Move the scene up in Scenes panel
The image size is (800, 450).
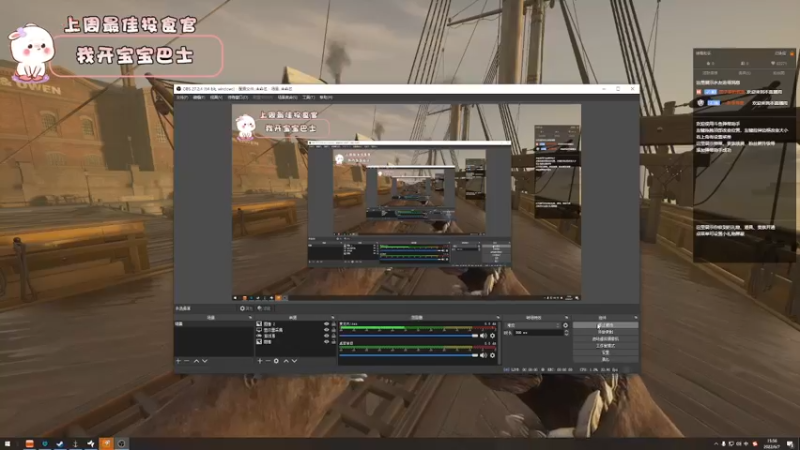196,361
